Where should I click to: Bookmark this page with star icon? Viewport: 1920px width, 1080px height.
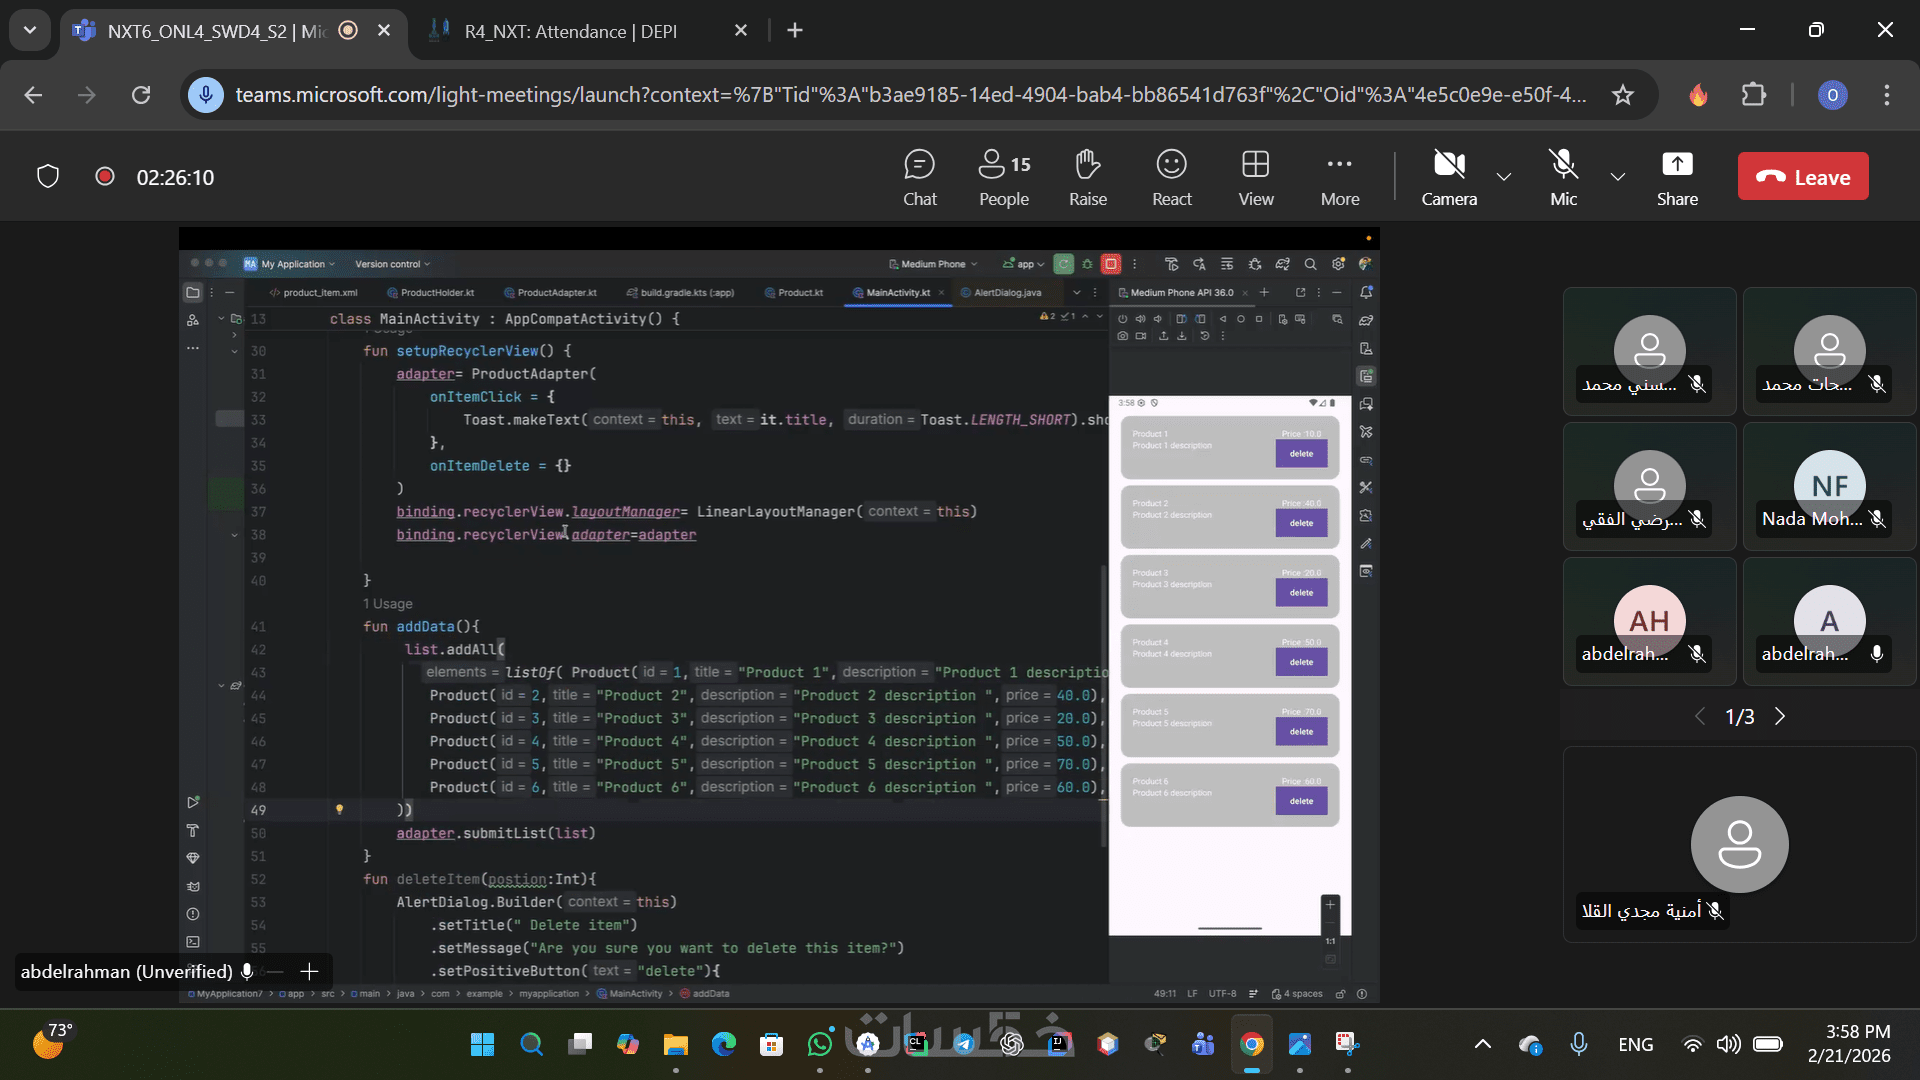[x=1622, y=95]
